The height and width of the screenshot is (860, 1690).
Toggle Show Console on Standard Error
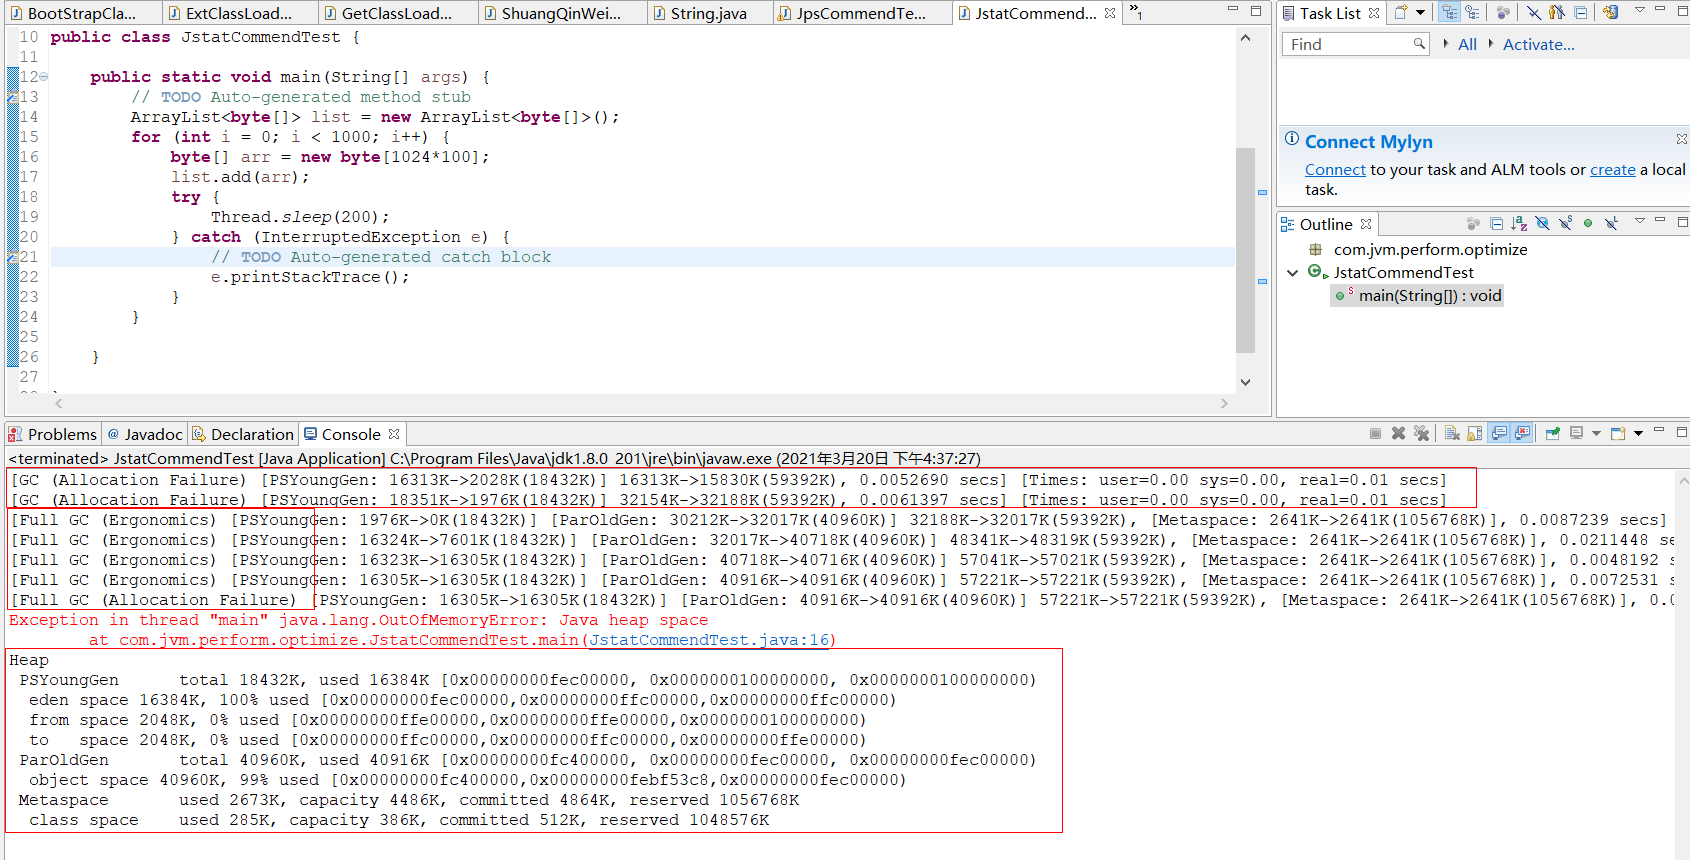tap(1522, 433)
